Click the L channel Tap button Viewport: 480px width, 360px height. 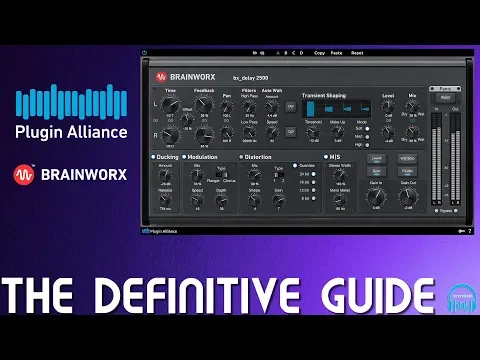pyautogui.click(x=291, y=107)
